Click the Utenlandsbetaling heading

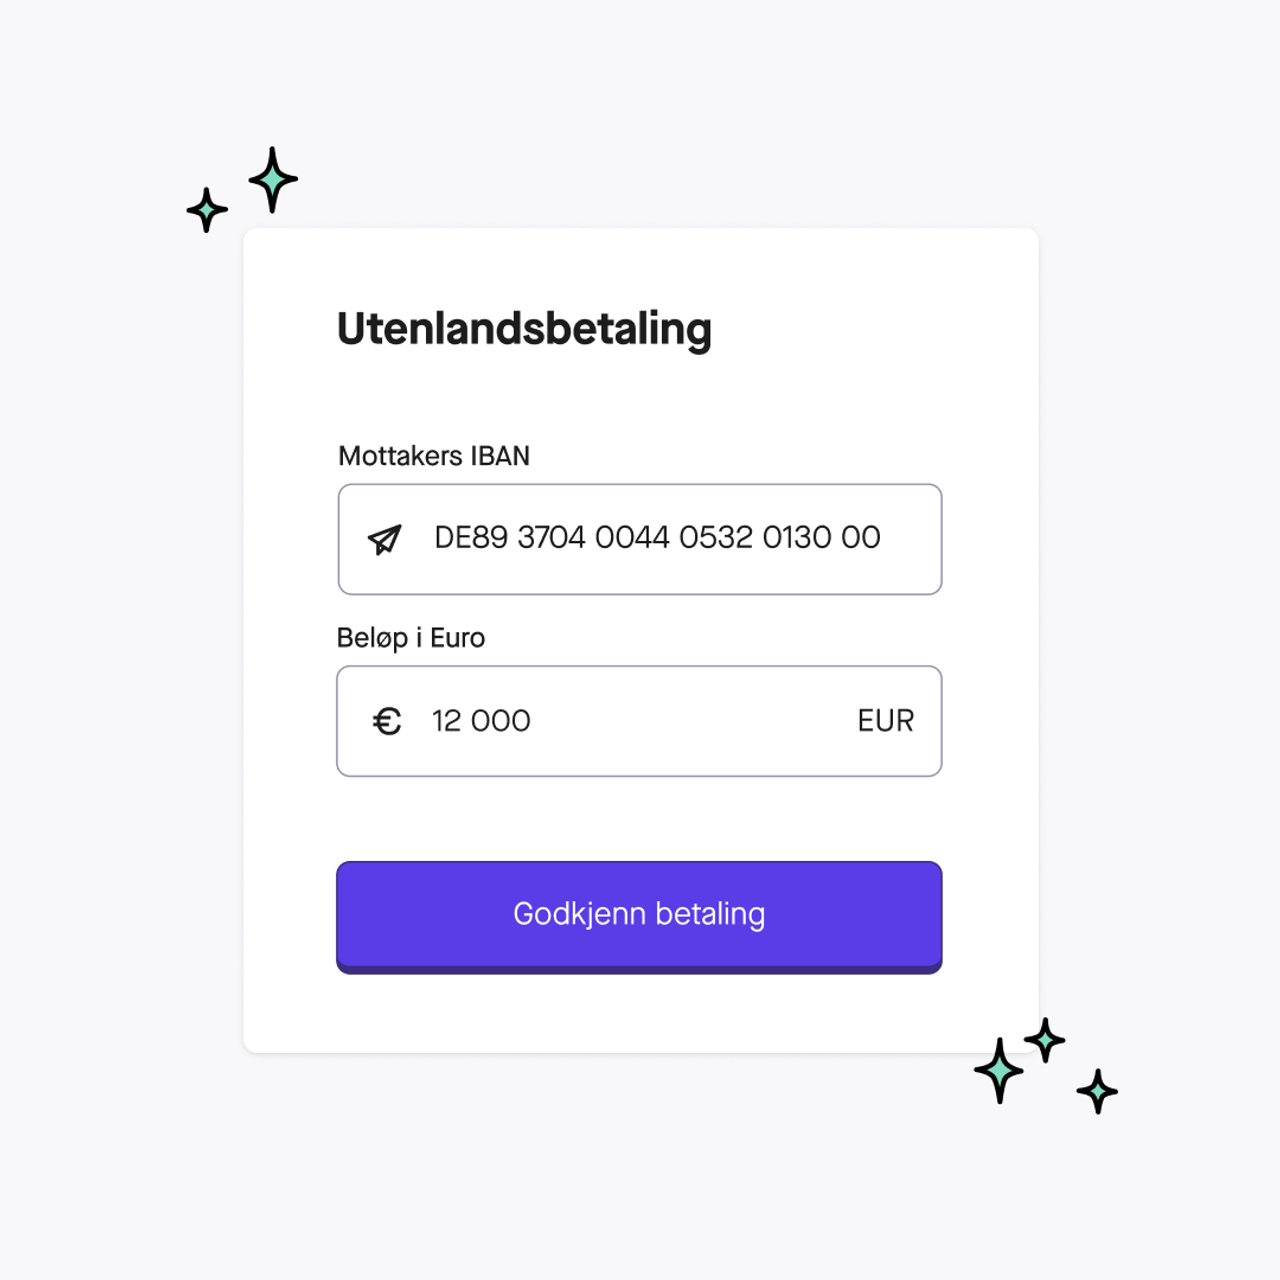pos(524,330)
